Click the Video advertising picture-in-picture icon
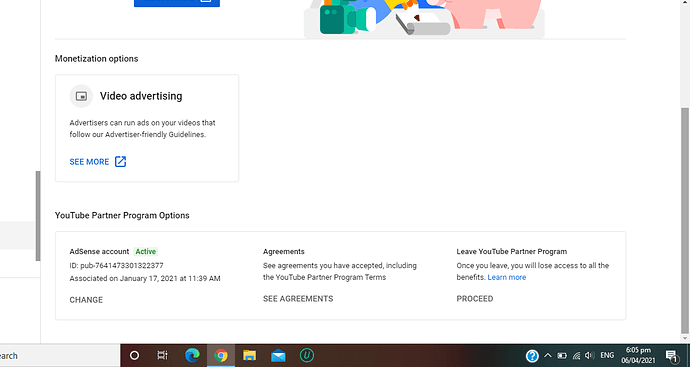690x367 pixels. [x=81, y=96]
